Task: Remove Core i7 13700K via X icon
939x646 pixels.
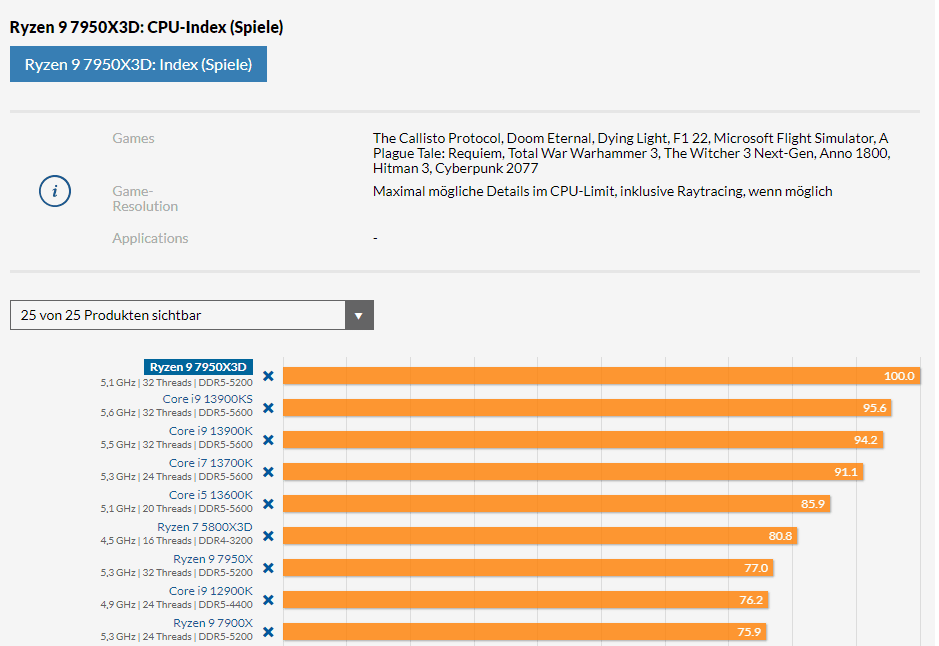Action: pyautogui.click(x=268, y=472)
